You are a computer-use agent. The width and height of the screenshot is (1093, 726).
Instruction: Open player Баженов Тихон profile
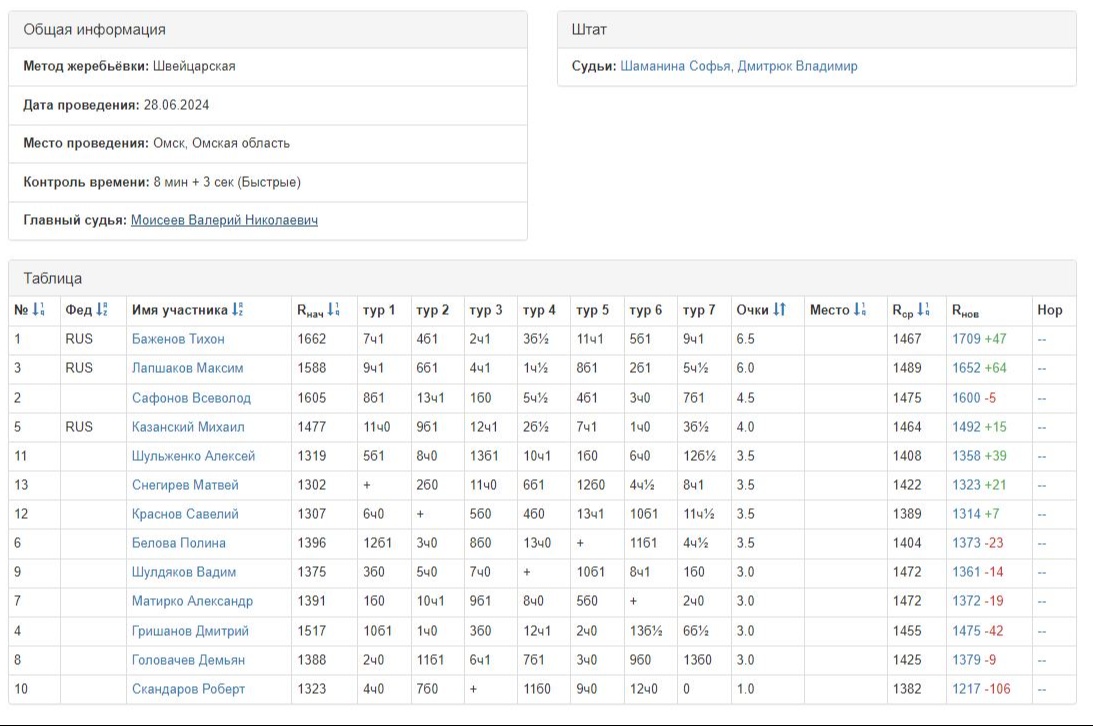pyautogui.click(x=178, y=339)
